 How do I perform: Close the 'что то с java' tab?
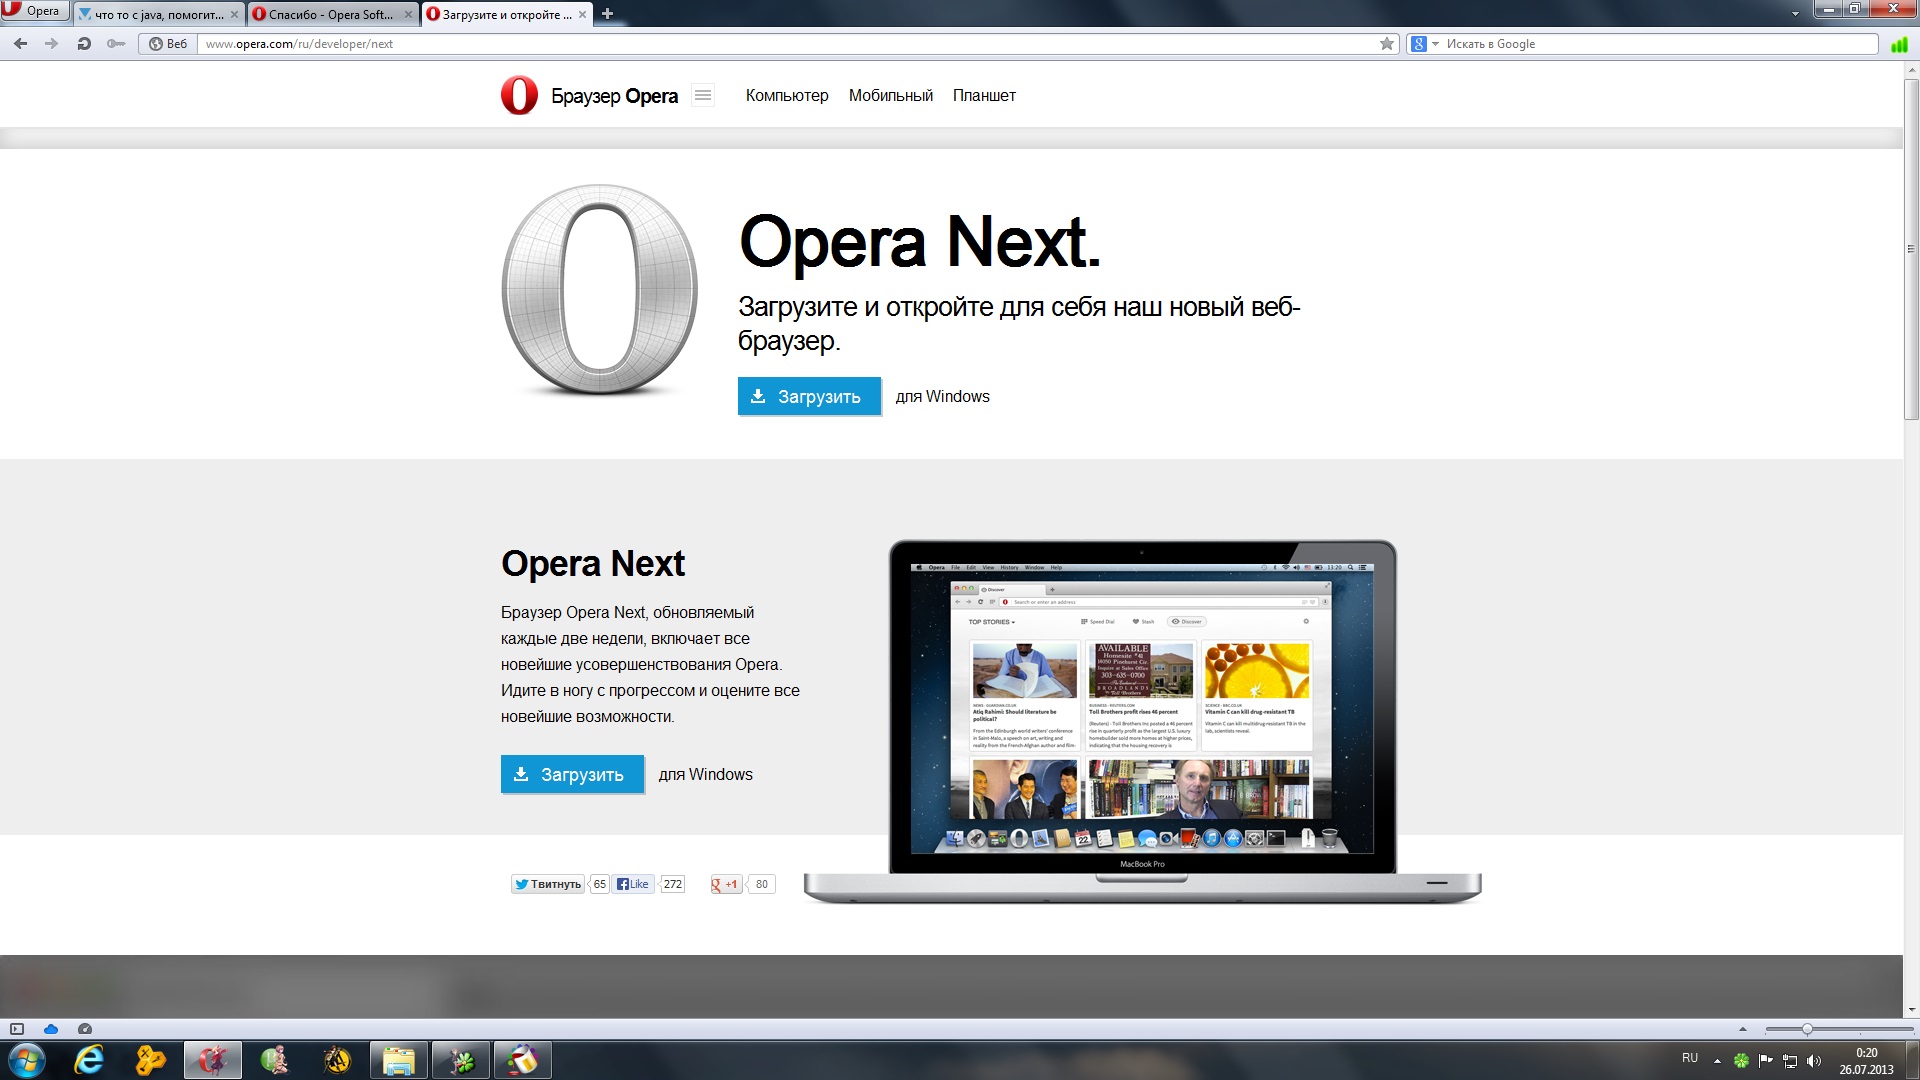(234, 15)
